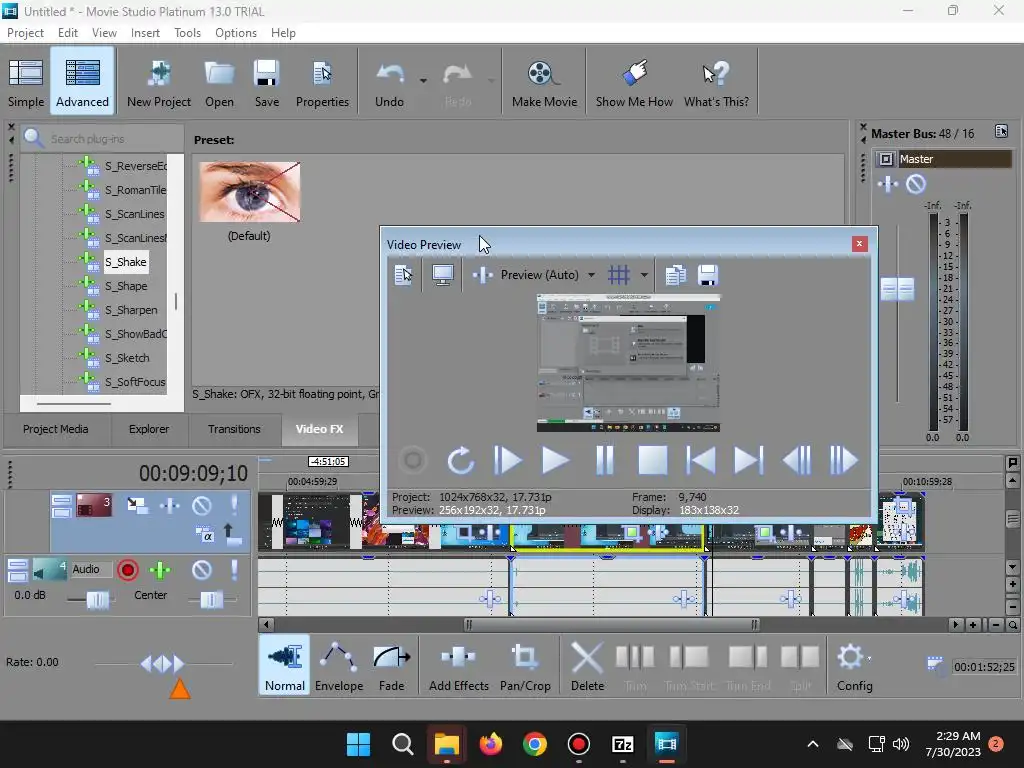This screenshot has width=1024, height=768.
Task: Toggle preview overlay grid icon
Action: click(618, 275)
